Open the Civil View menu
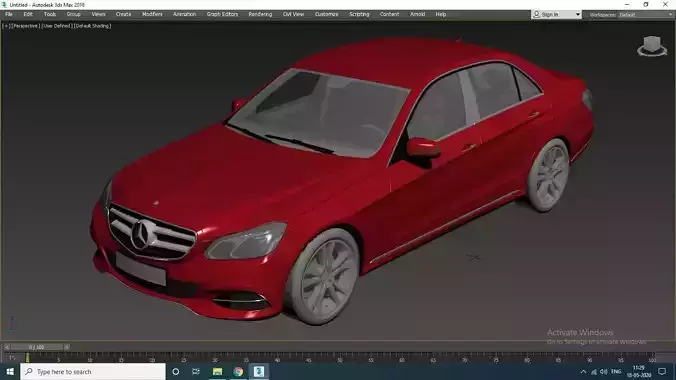The height and width of the screenshot is (380, 676). (x=294, y=14)
